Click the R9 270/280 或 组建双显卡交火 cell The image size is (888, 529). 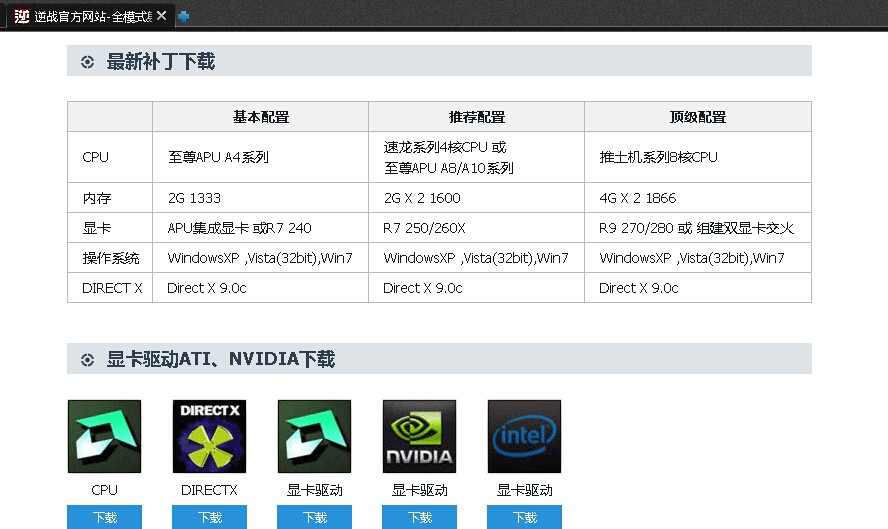(697, 228)
